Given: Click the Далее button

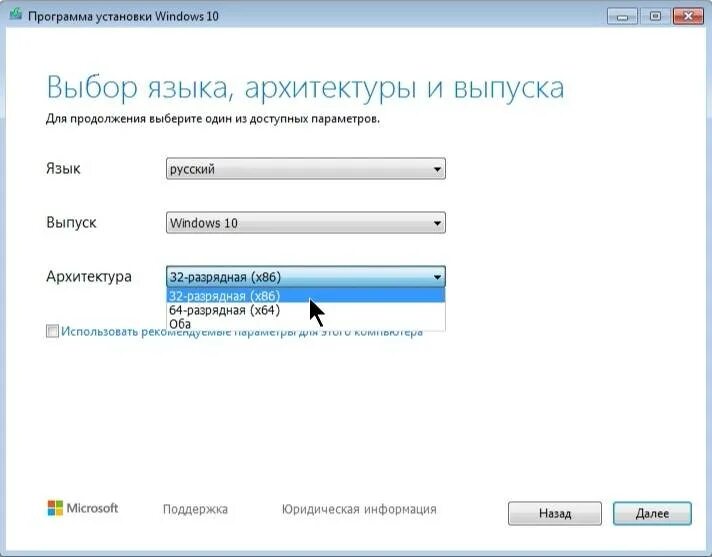Looking at the screenshot, I should (652, 513).
